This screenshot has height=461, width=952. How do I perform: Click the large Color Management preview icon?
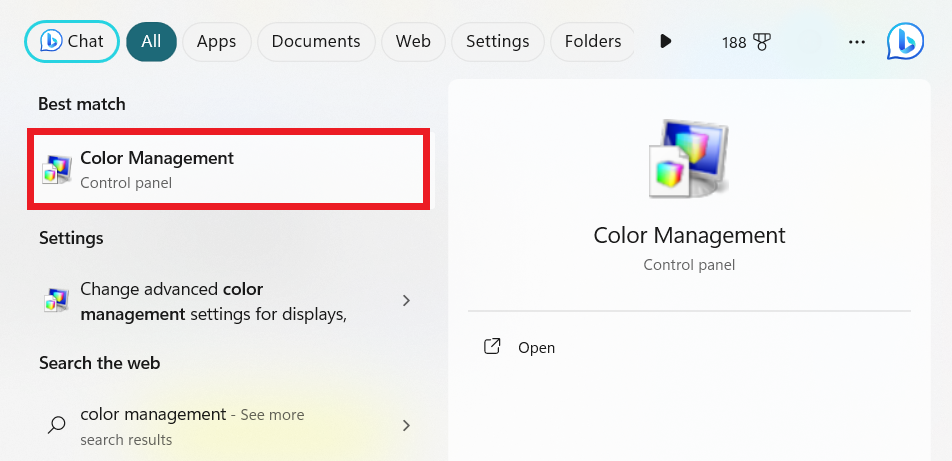pyautogui.click(x=689, y=158)
